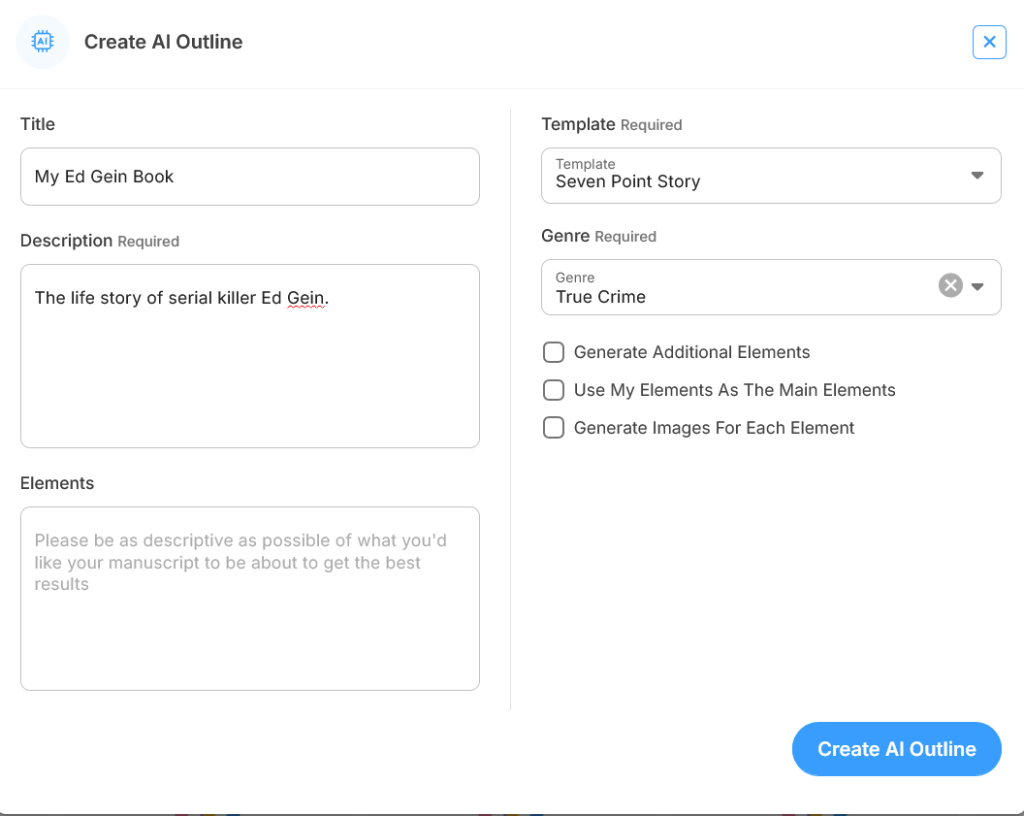Image resolution: width=1024 pixels, height=816 pixels.
Task: Click the True Crime genre field
Action: click(740, 287)
